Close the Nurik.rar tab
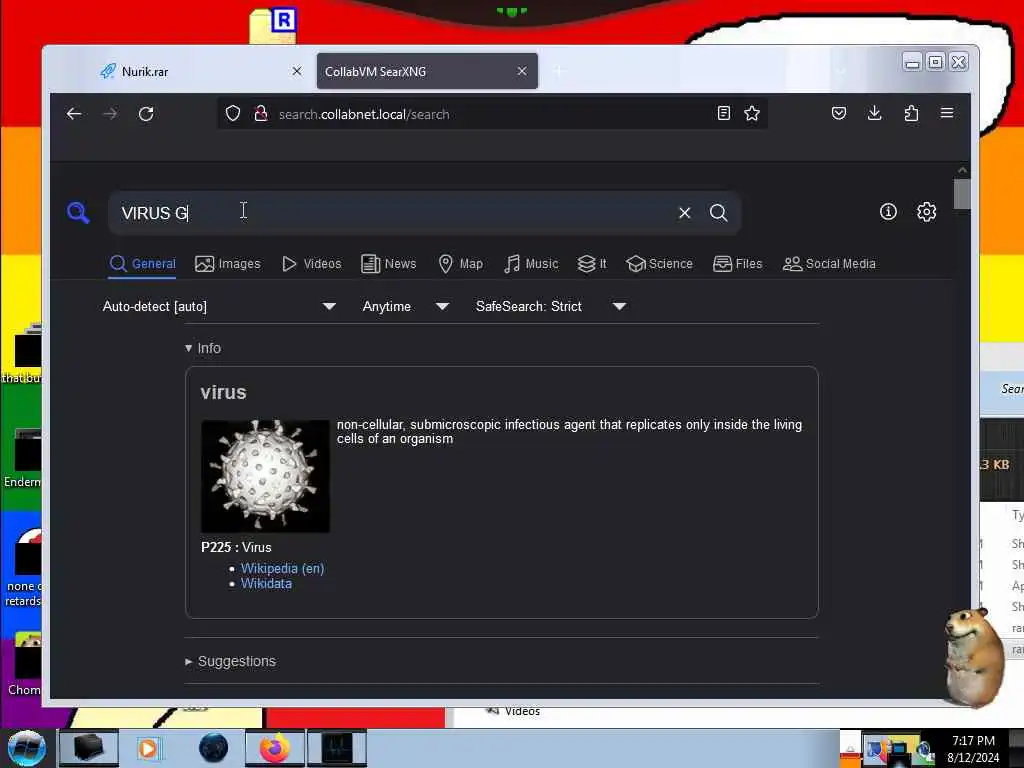Image resolution: width=1024 pixels, height=768 pixels. point(297,71)
